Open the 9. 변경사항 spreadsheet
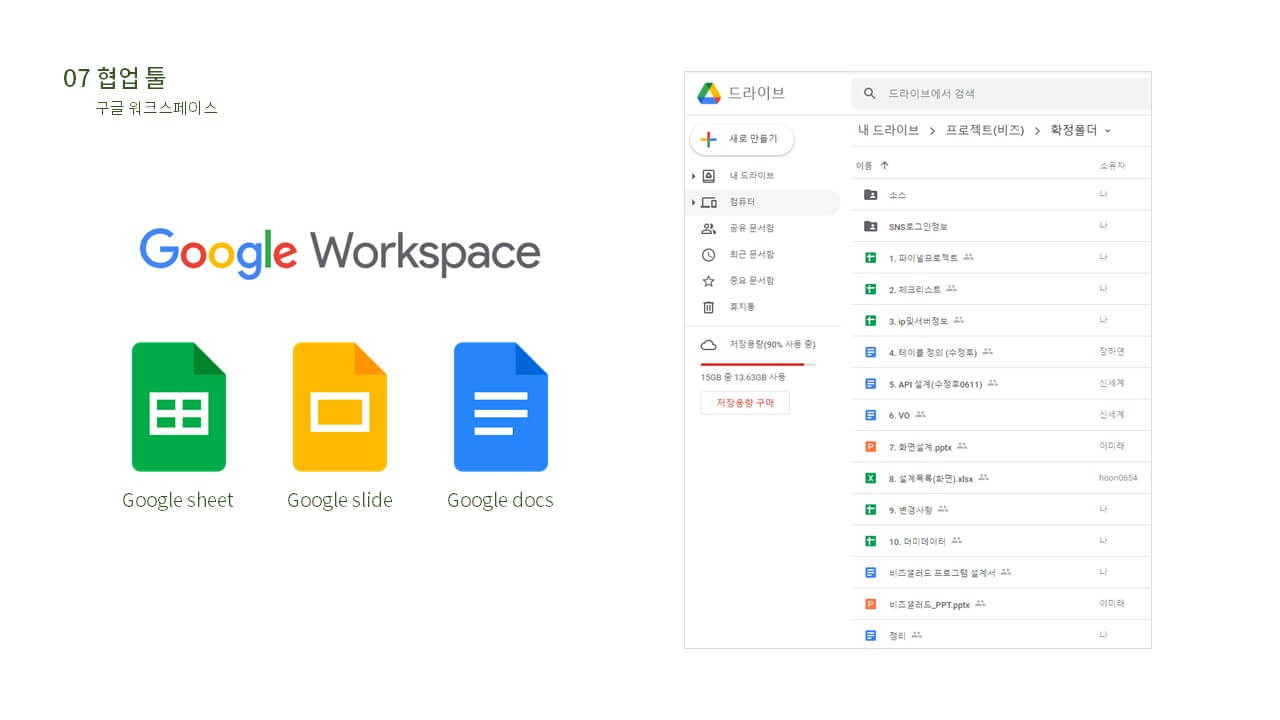1280x720 pixels. pos(1000,509)
